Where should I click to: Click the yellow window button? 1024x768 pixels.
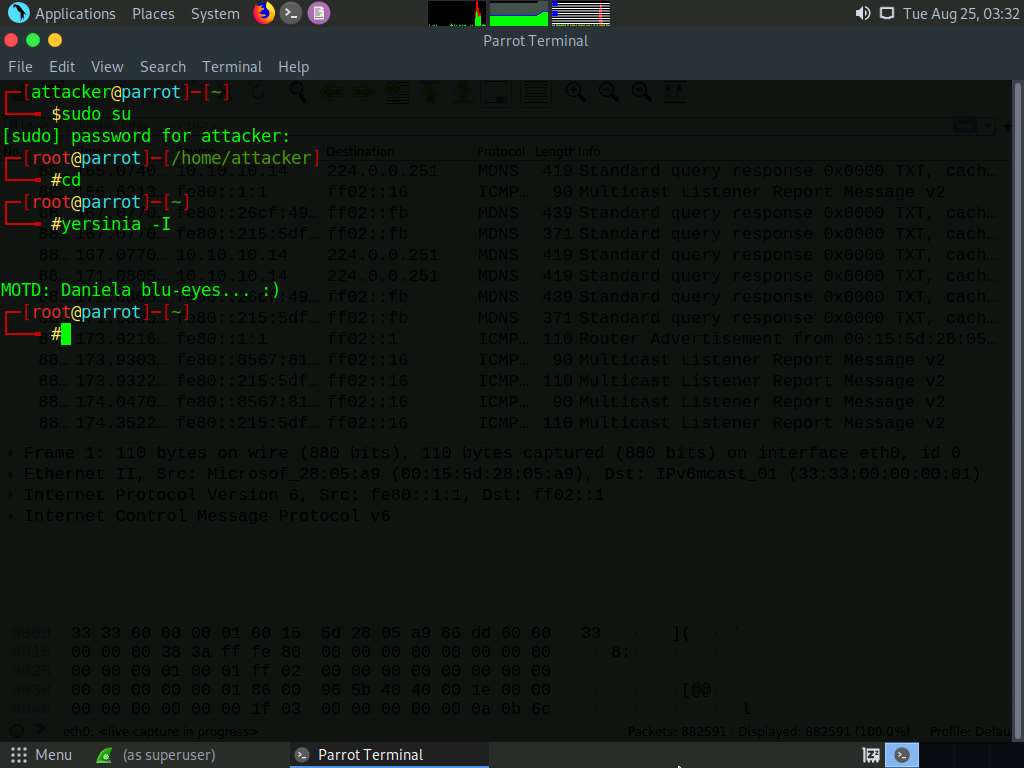(x=55, y=40)
